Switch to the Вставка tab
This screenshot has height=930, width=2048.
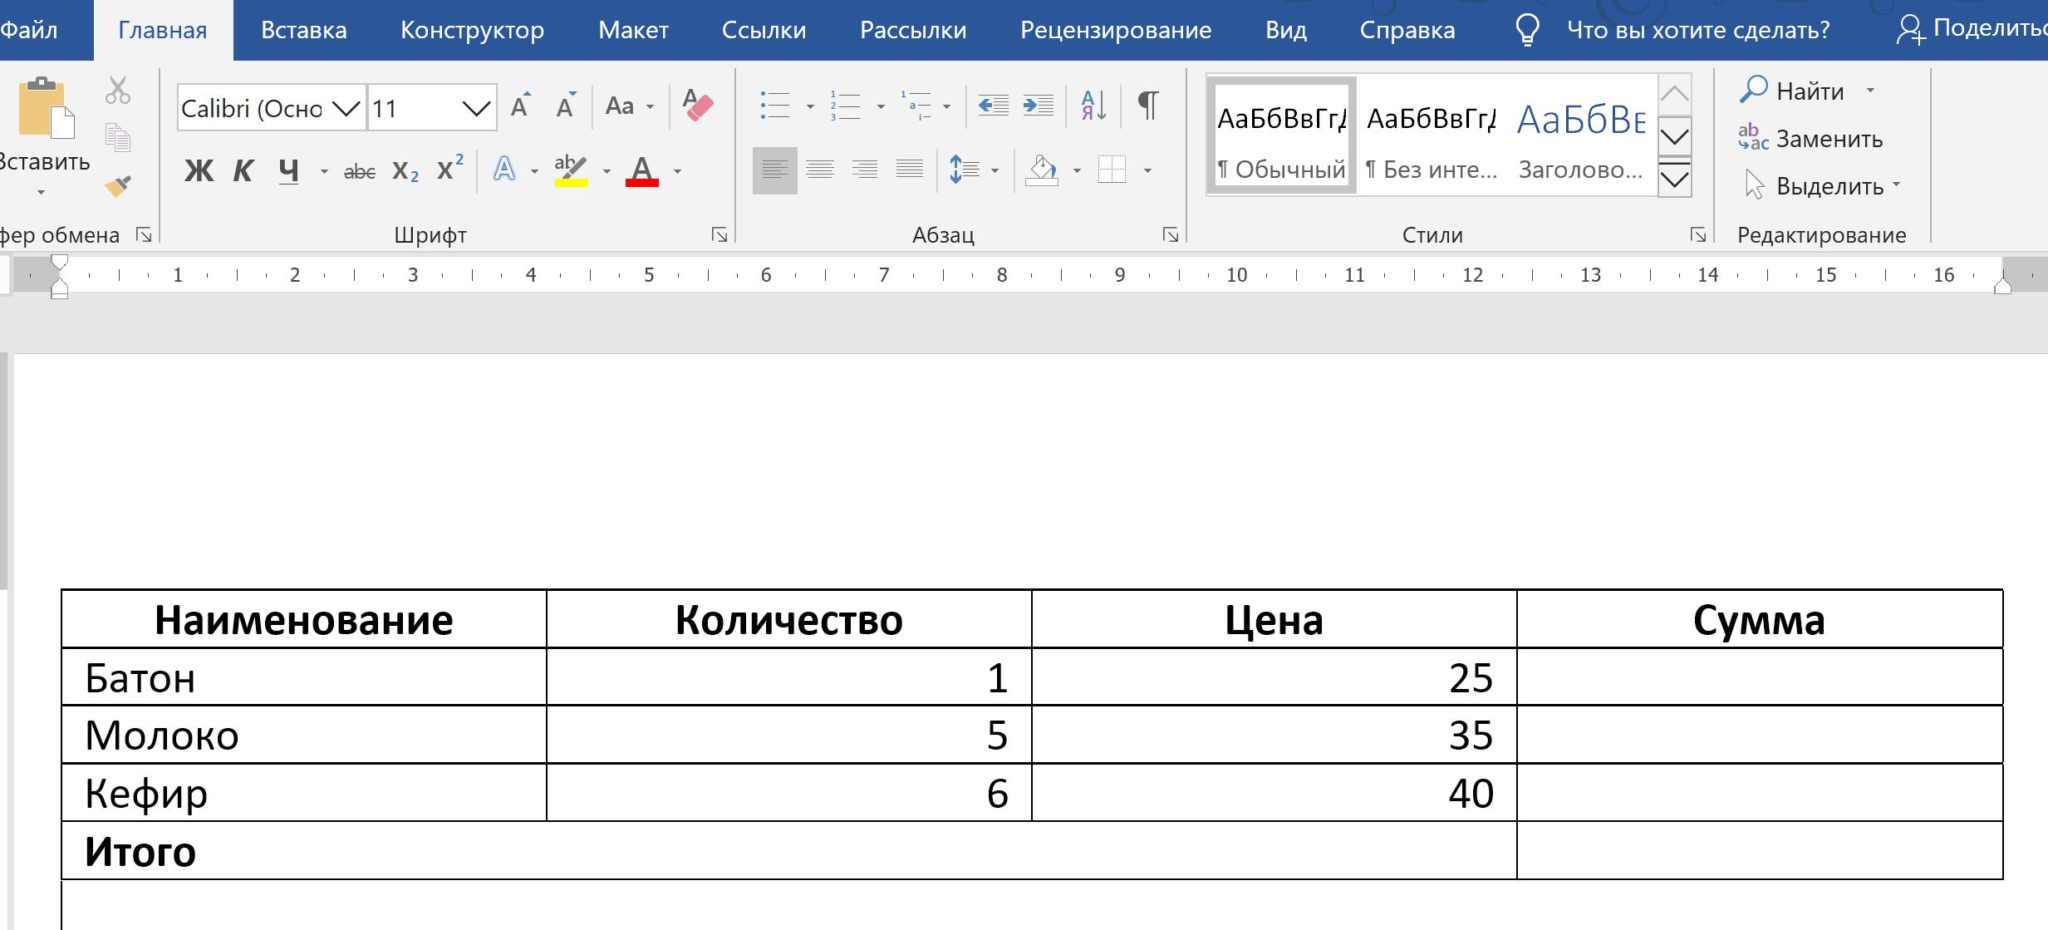304,30
